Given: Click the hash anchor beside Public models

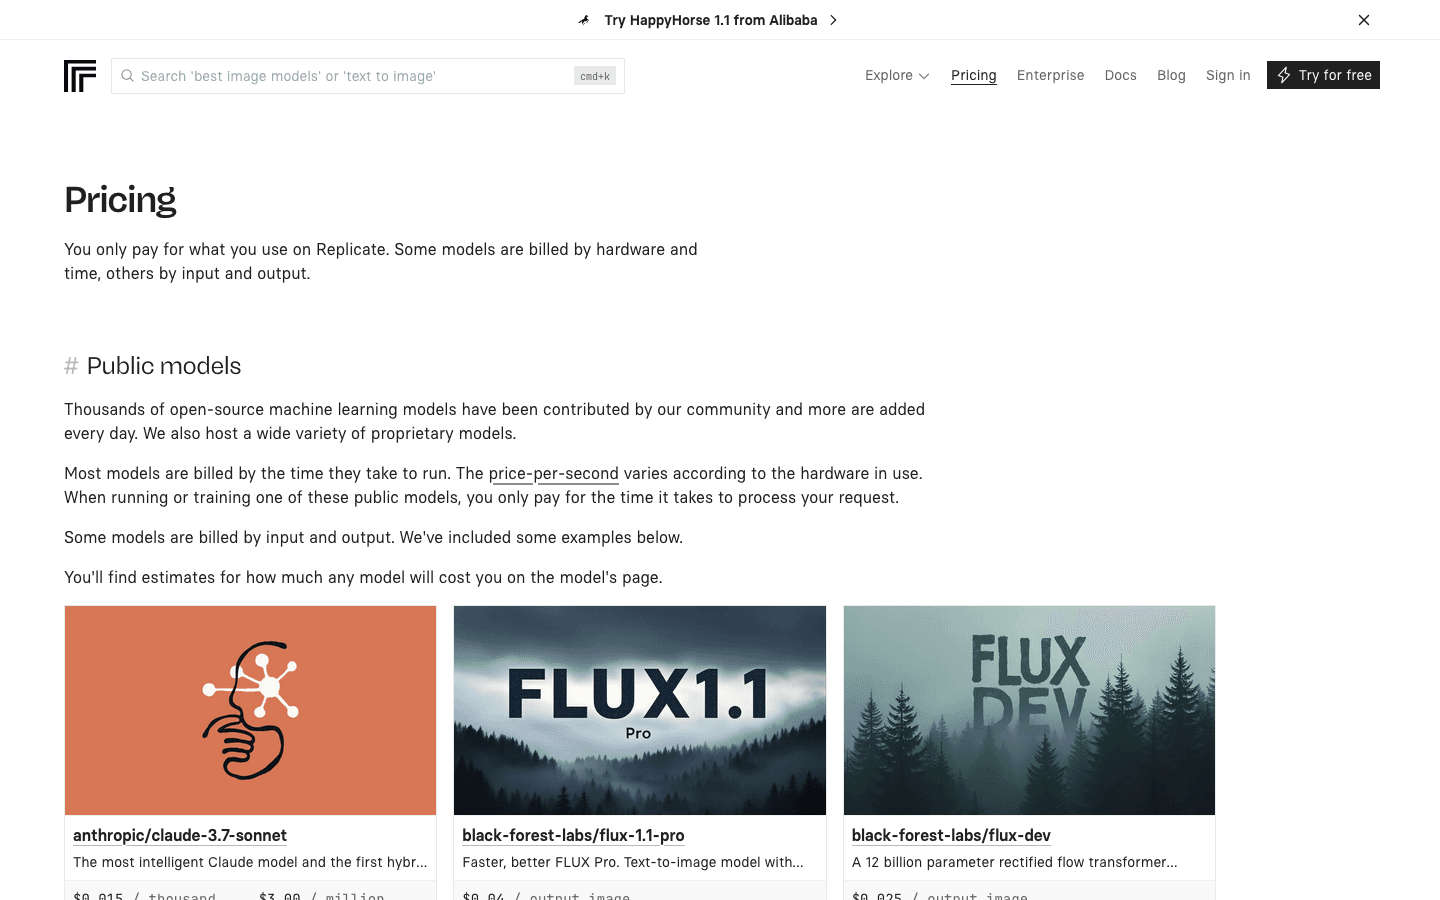Looking at the screenshot, I should click(x=71, y=366).
